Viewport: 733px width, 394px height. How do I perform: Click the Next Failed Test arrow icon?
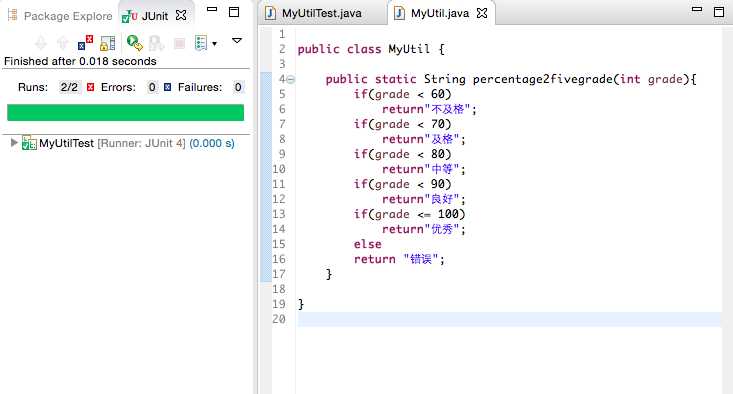pos(41,43)
